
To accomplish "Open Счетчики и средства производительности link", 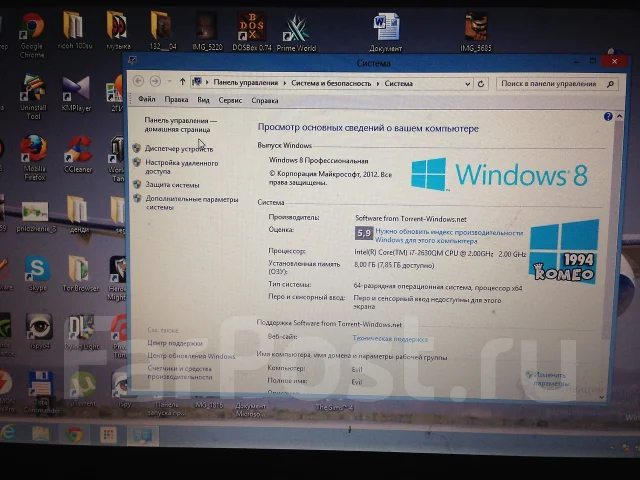I will [180, 372].
